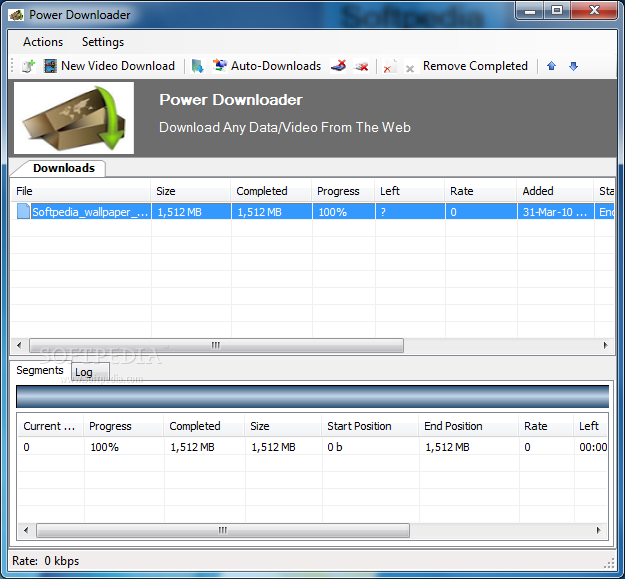
Task: Click the file icon of Softpedia_wallpaper row
Action: point(23,211)
